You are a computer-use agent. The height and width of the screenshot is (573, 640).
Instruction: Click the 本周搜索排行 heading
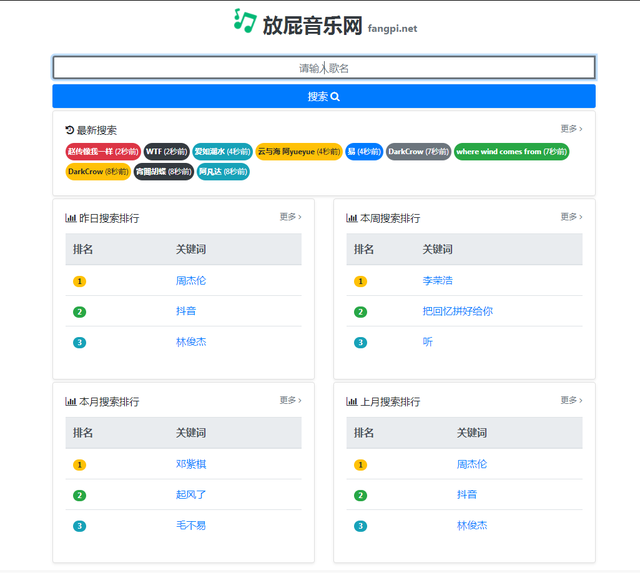383,218
